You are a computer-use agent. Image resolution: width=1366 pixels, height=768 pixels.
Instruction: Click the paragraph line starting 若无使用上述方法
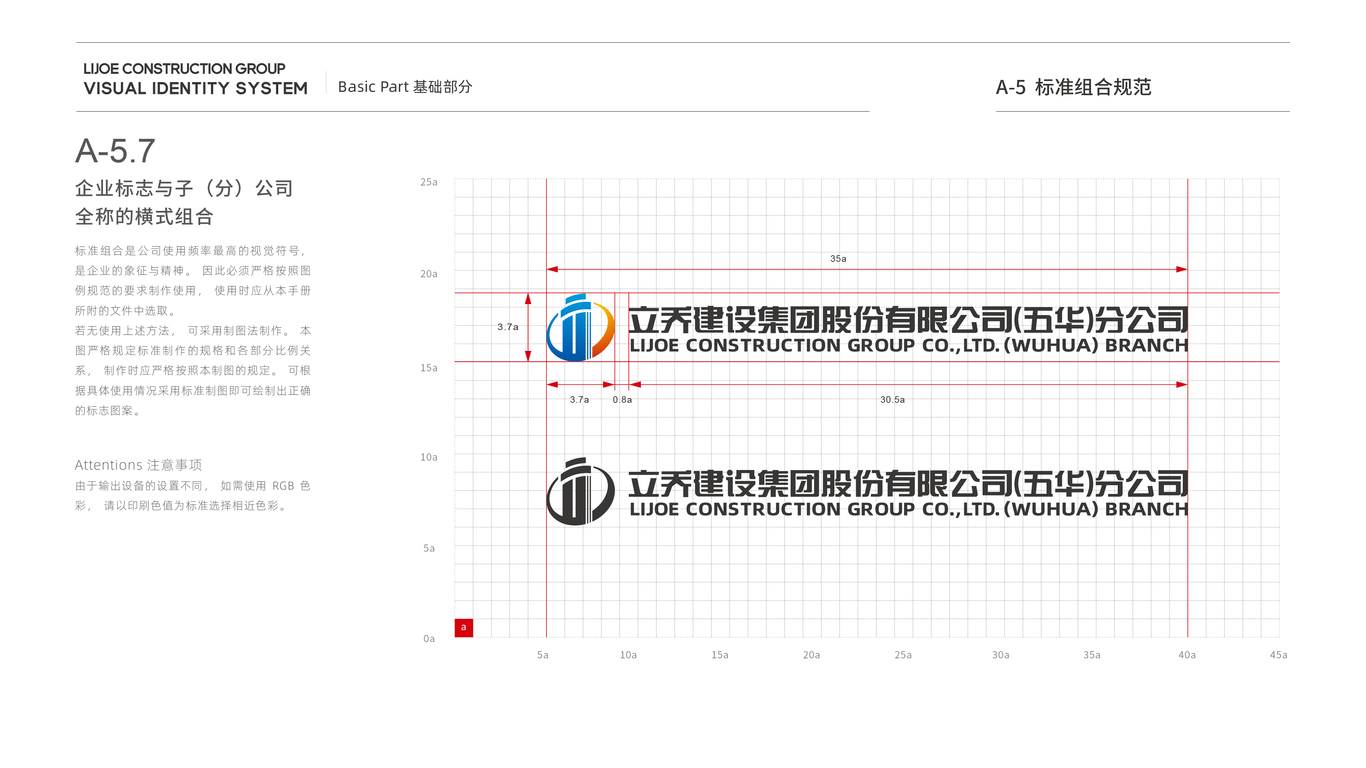pyautogui.click(x=193, y=330)
